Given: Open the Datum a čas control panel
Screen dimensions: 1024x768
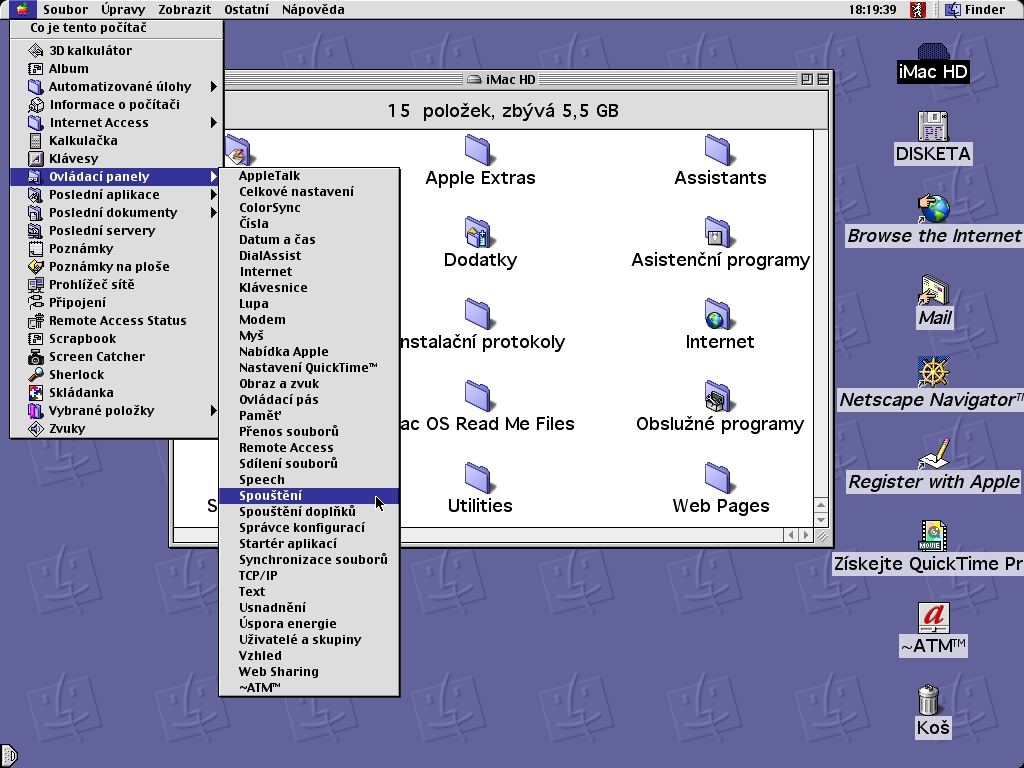Looking at the screenshot, I should coord(309,240).
